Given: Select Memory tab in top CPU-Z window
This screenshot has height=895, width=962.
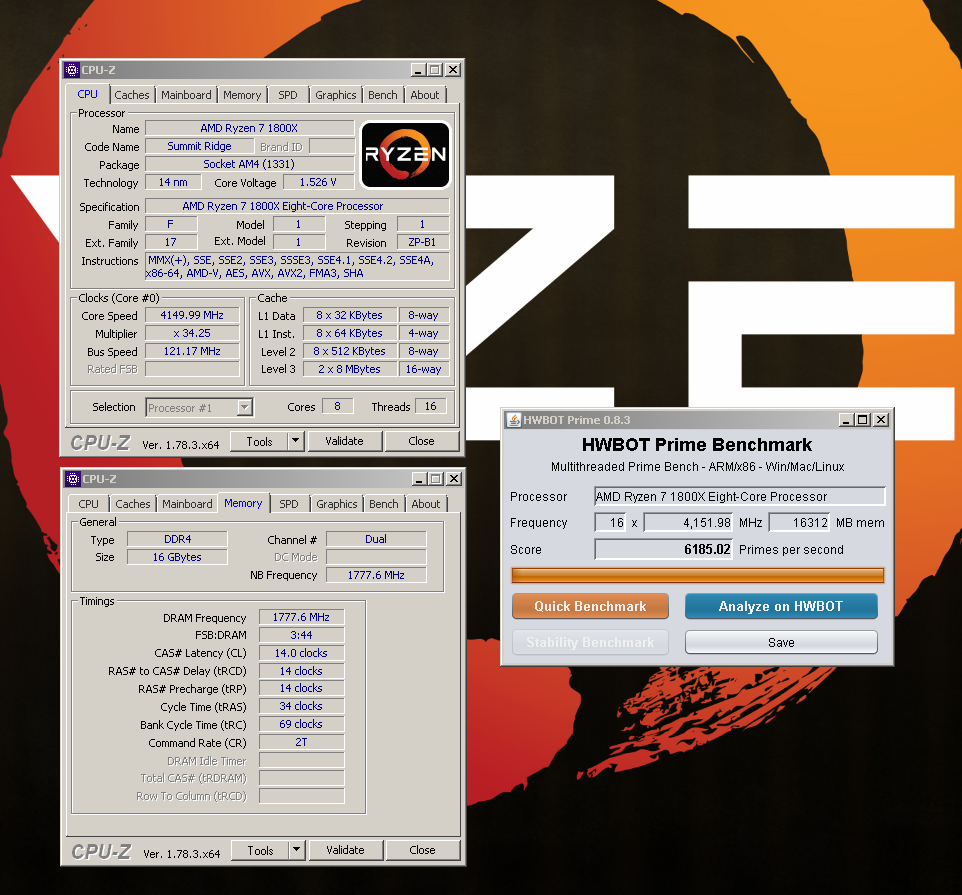Looking at the screenshot, I should coord(242,95).
